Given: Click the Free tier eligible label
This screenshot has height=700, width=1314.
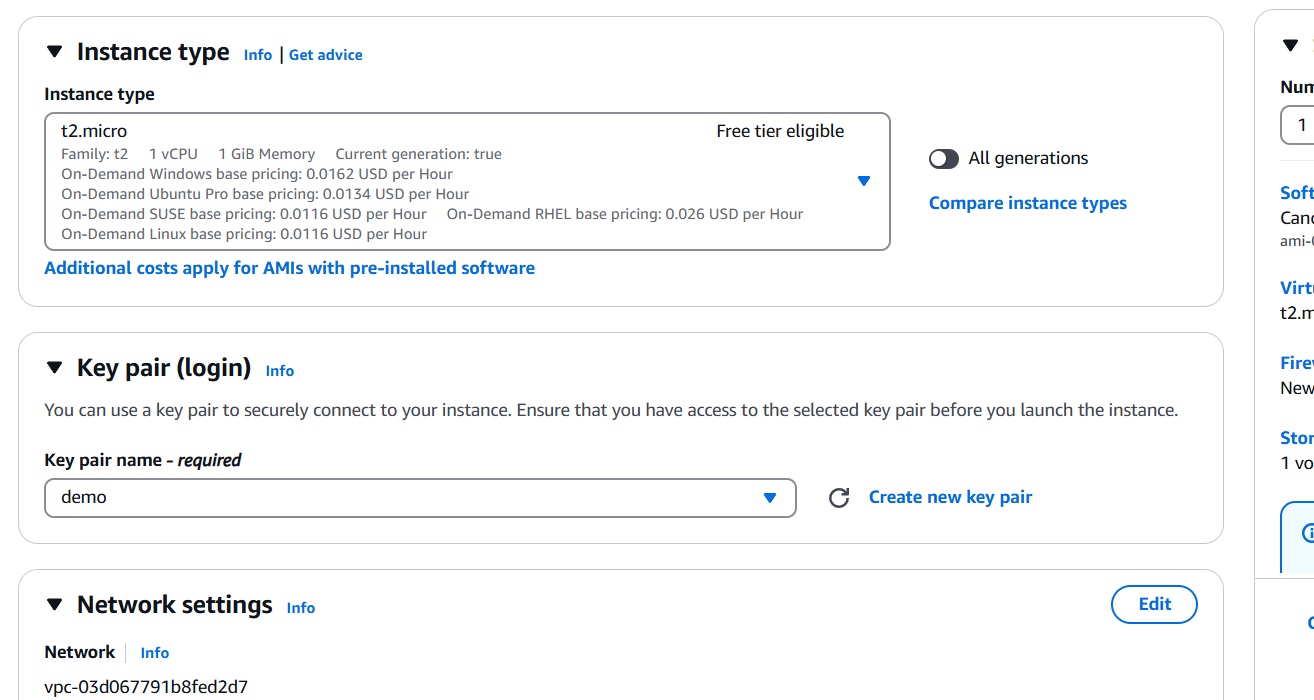Looking at the screenshot, I should [780, 131].
